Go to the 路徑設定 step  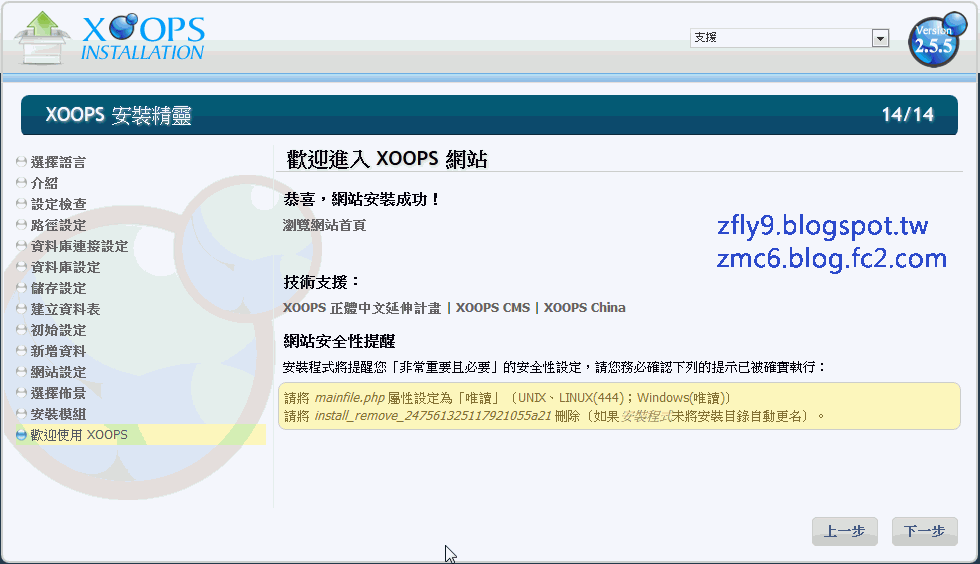59,225
